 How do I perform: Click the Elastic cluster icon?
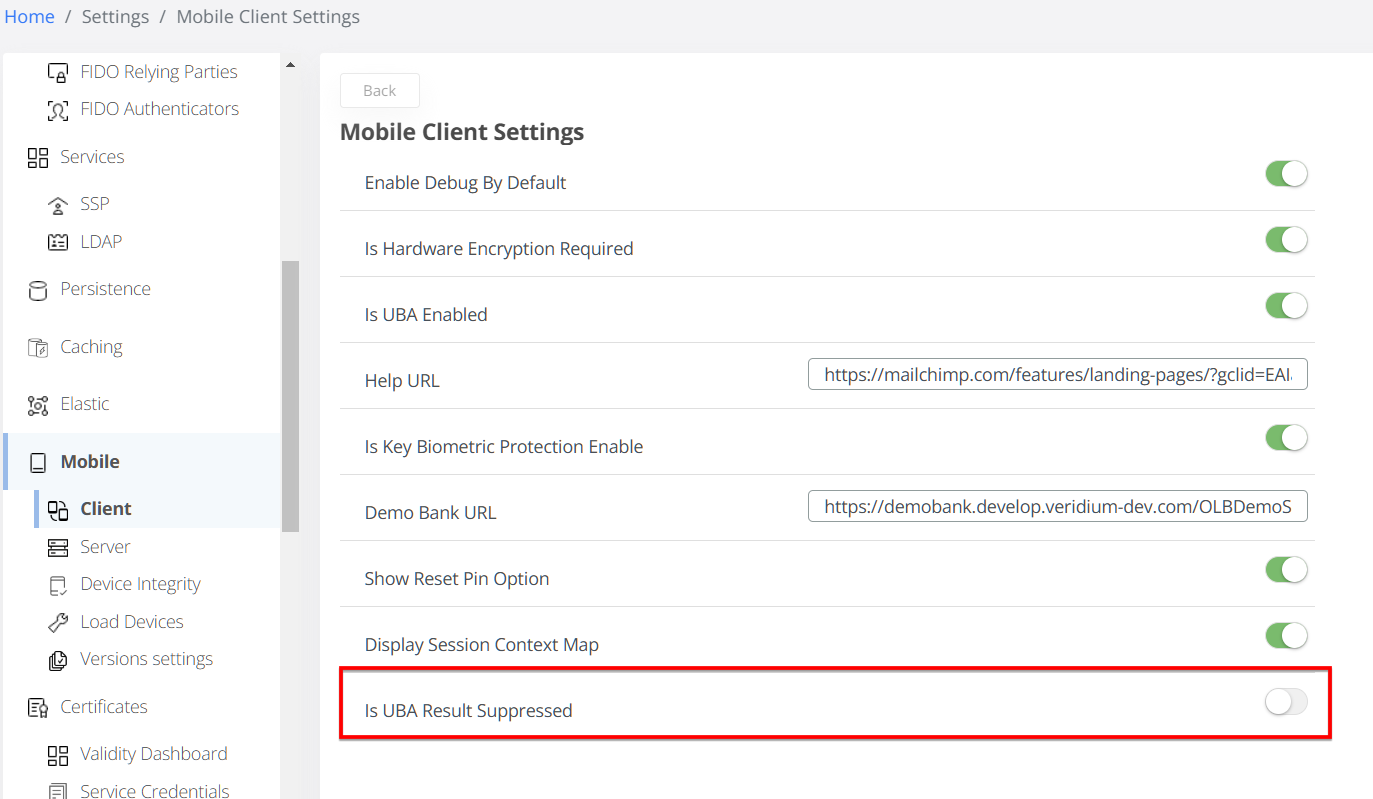coord(38,405)
